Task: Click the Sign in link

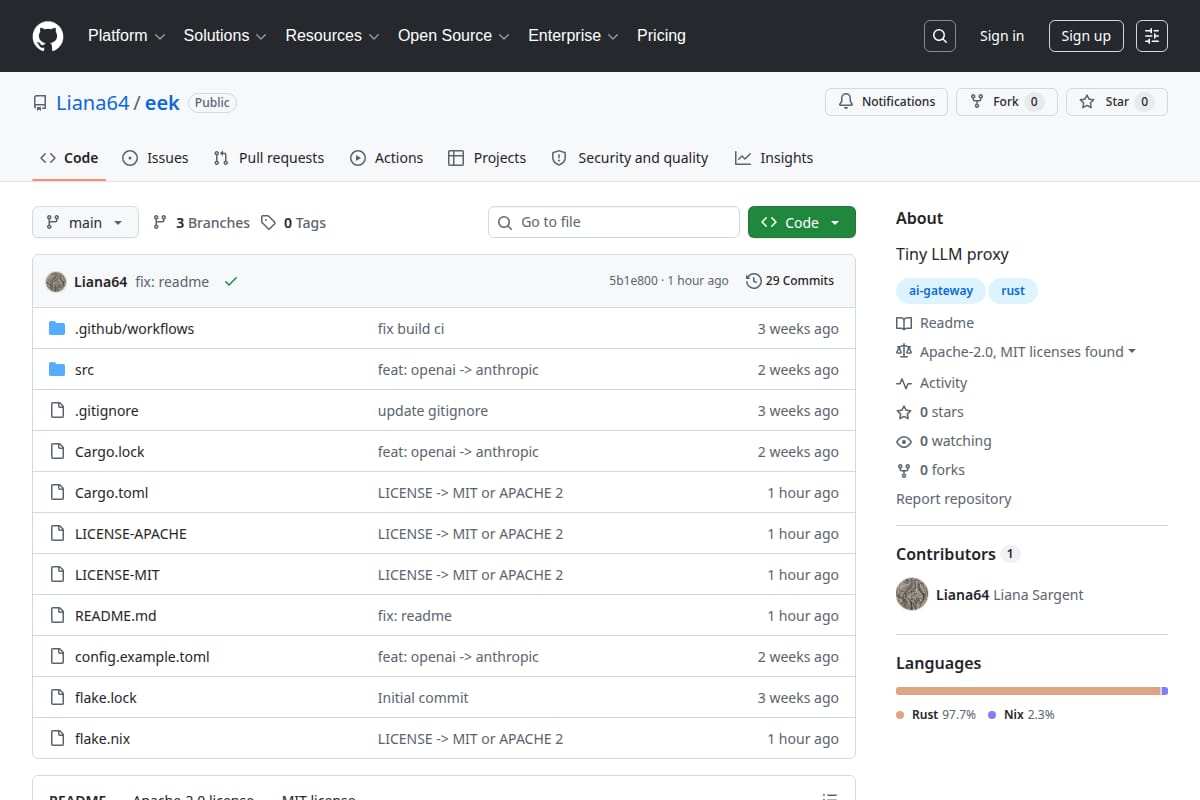Action: point(1002,36)
